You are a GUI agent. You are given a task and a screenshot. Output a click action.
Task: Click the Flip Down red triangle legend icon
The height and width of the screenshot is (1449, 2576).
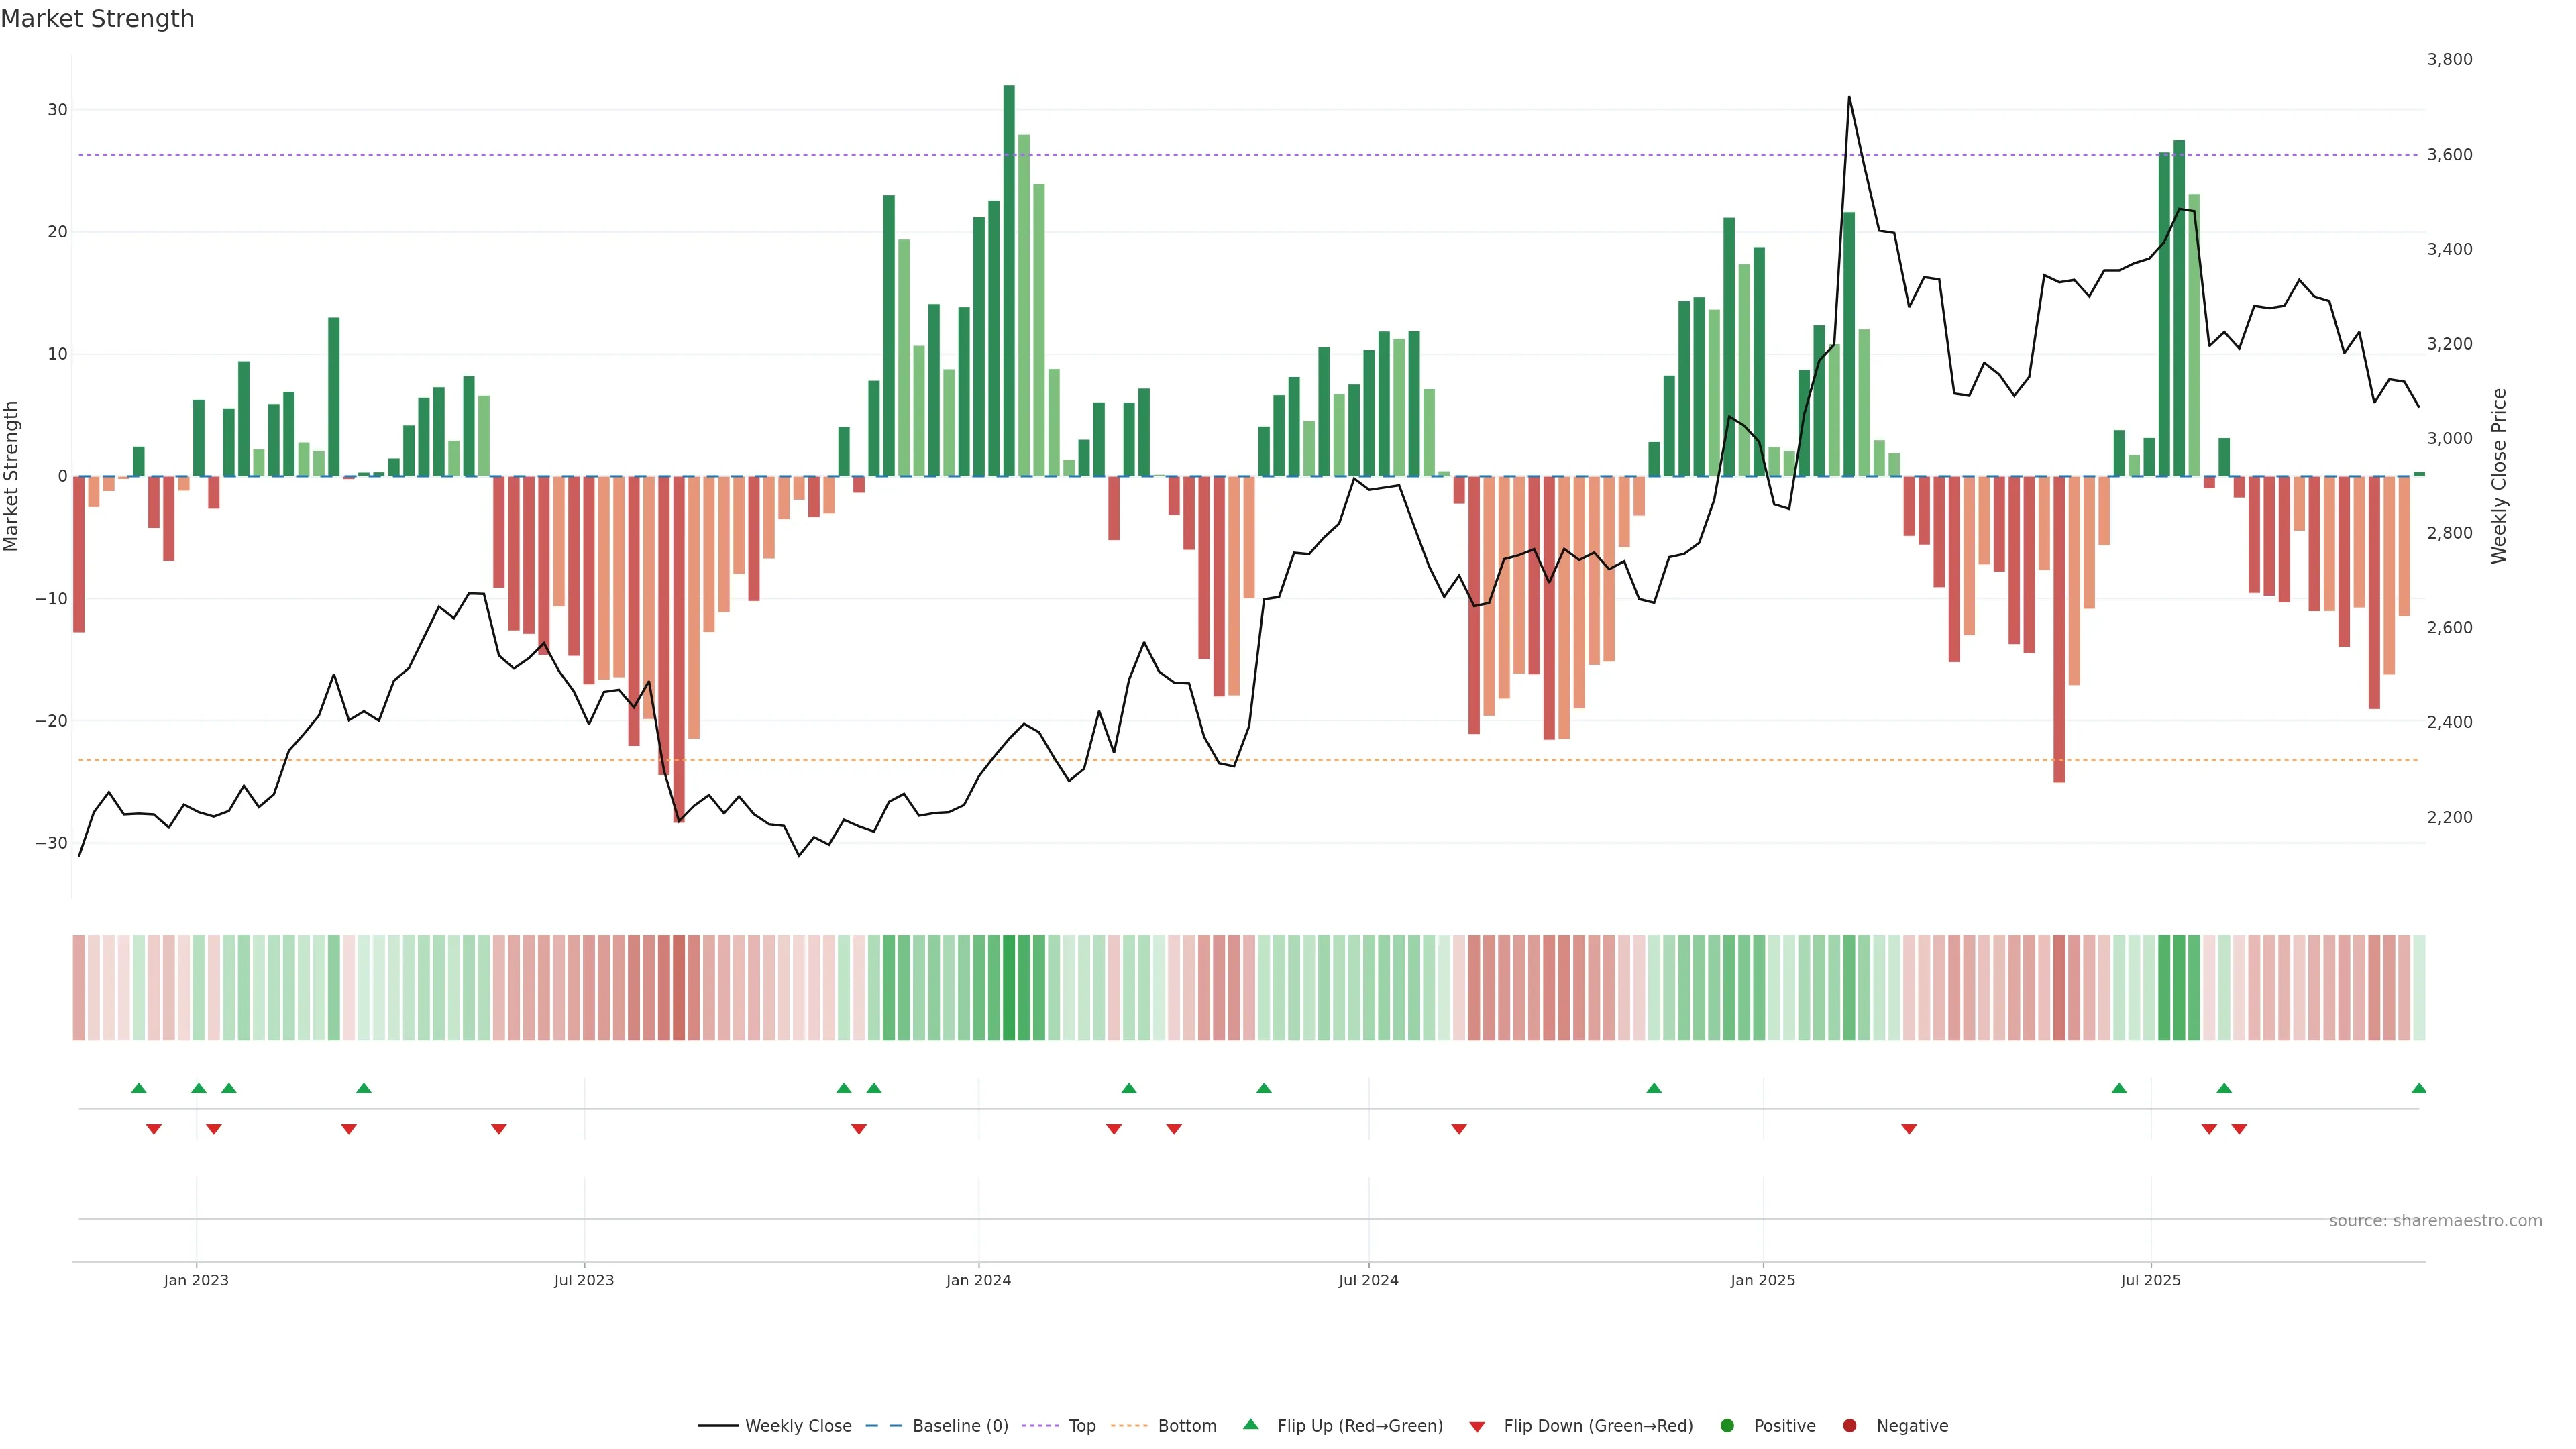point(1477,1427)
